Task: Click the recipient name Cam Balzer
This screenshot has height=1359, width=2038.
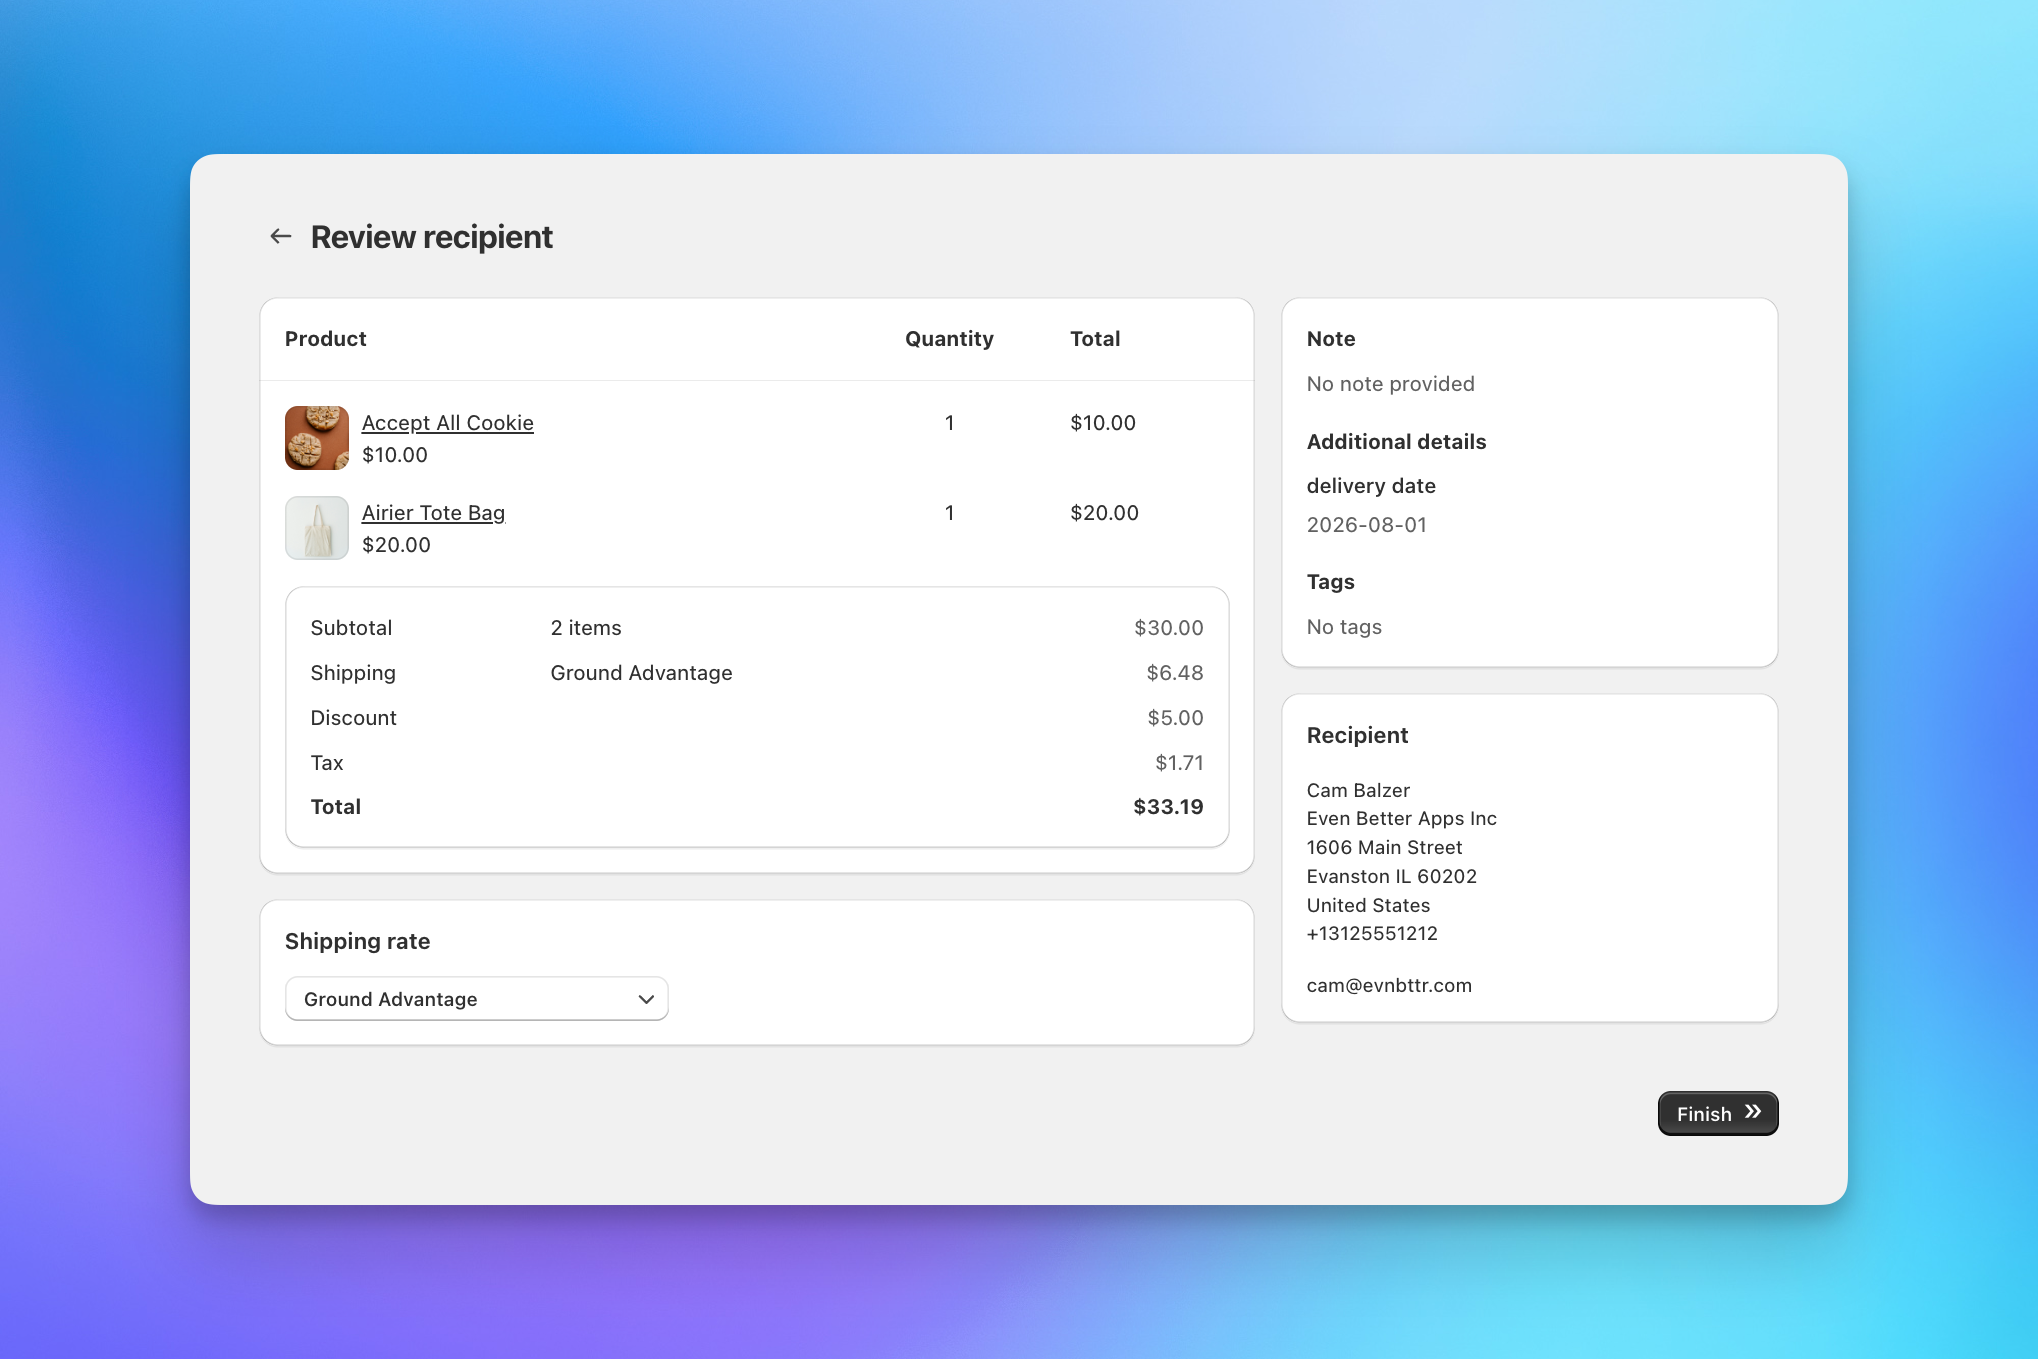Action: 1358,791
